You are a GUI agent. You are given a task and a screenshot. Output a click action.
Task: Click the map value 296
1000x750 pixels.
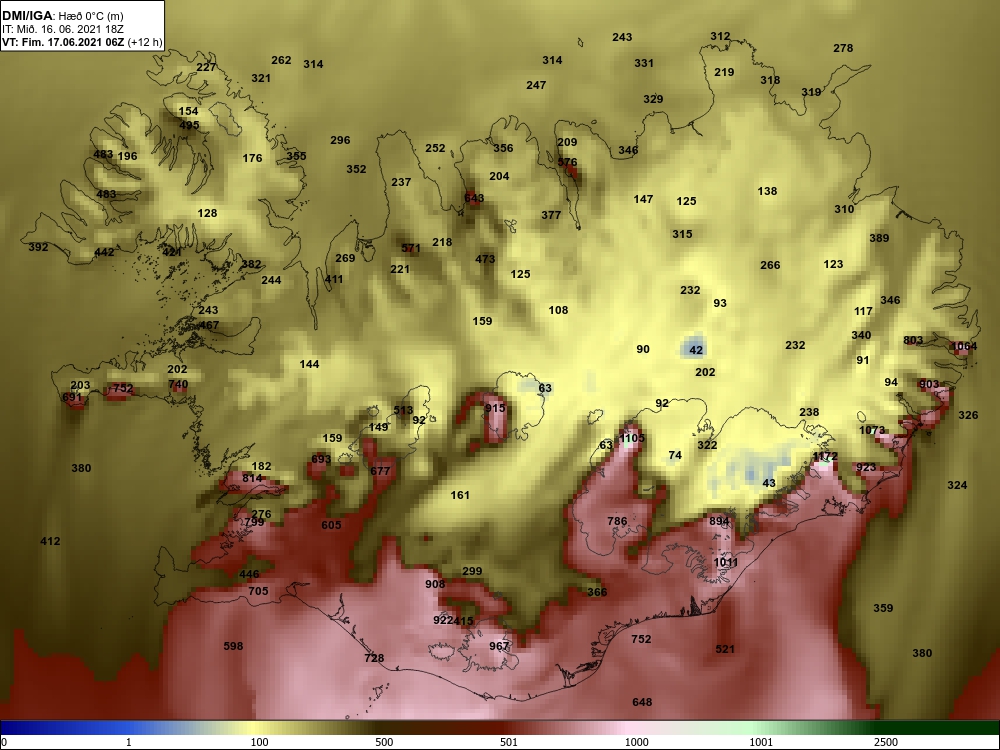tap(341, 140)
